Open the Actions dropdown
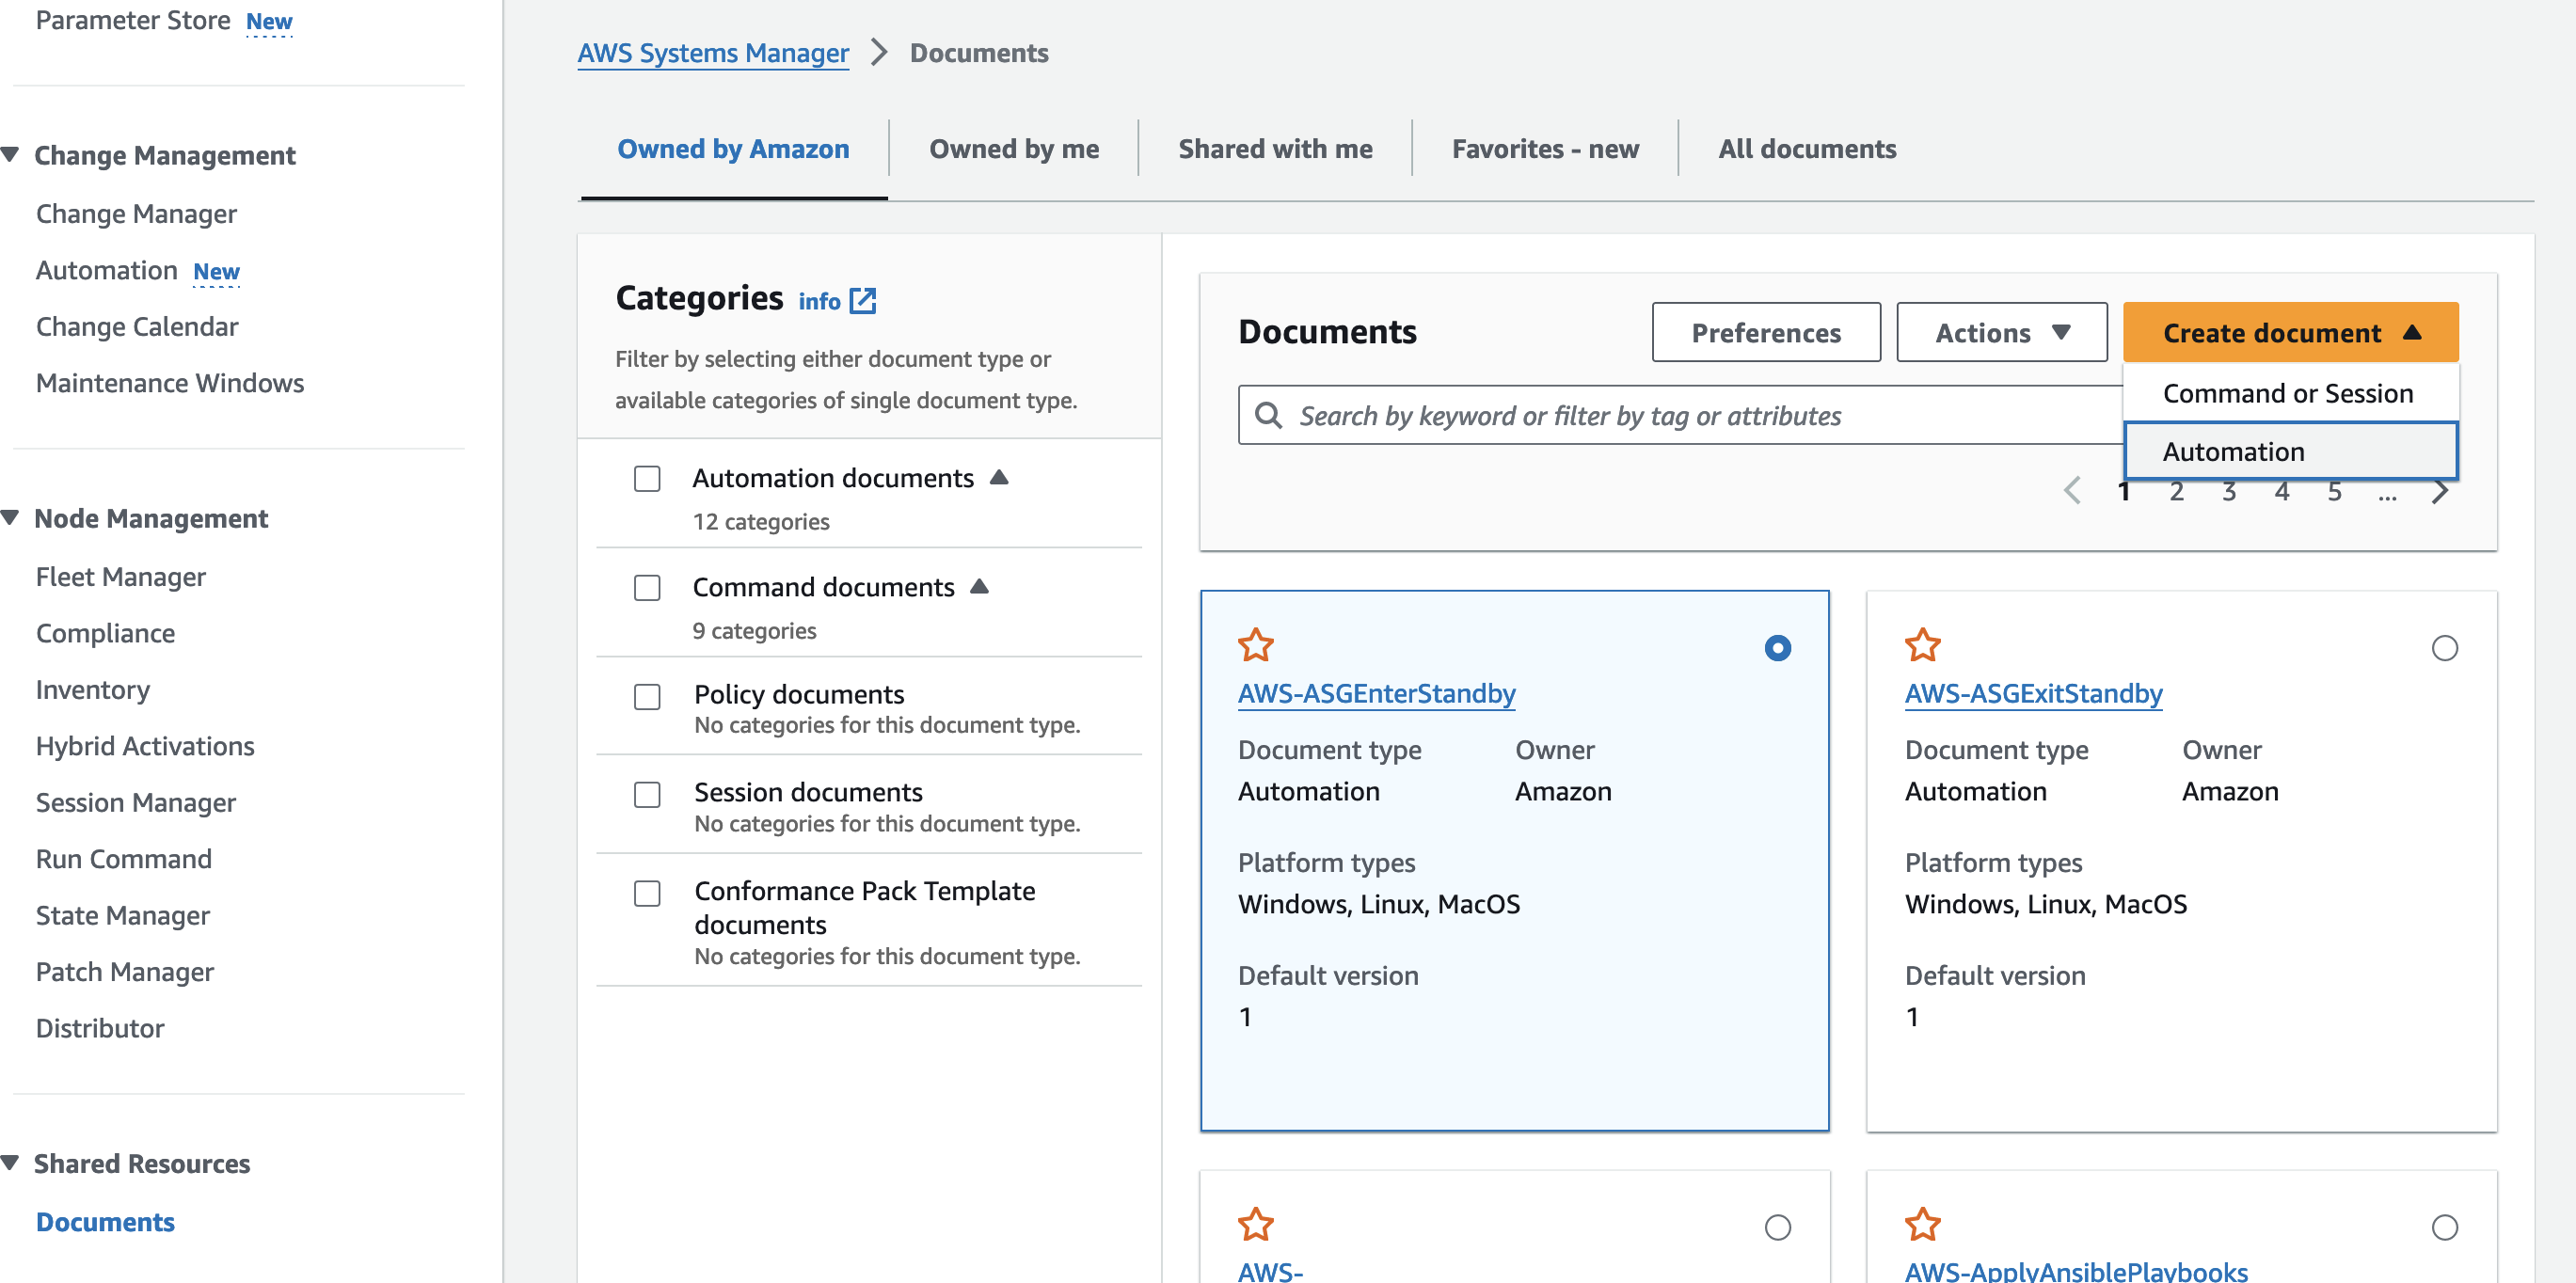This screenshot has height=1283, width=2576. 2001,332
